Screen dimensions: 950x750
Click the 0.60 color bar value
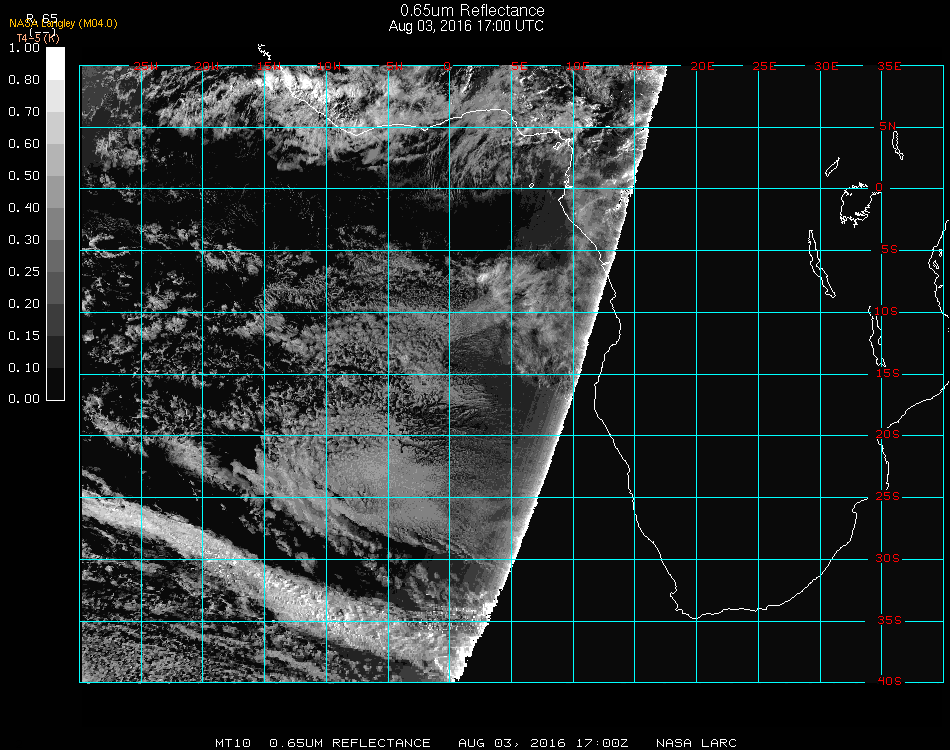coord(24,144)
